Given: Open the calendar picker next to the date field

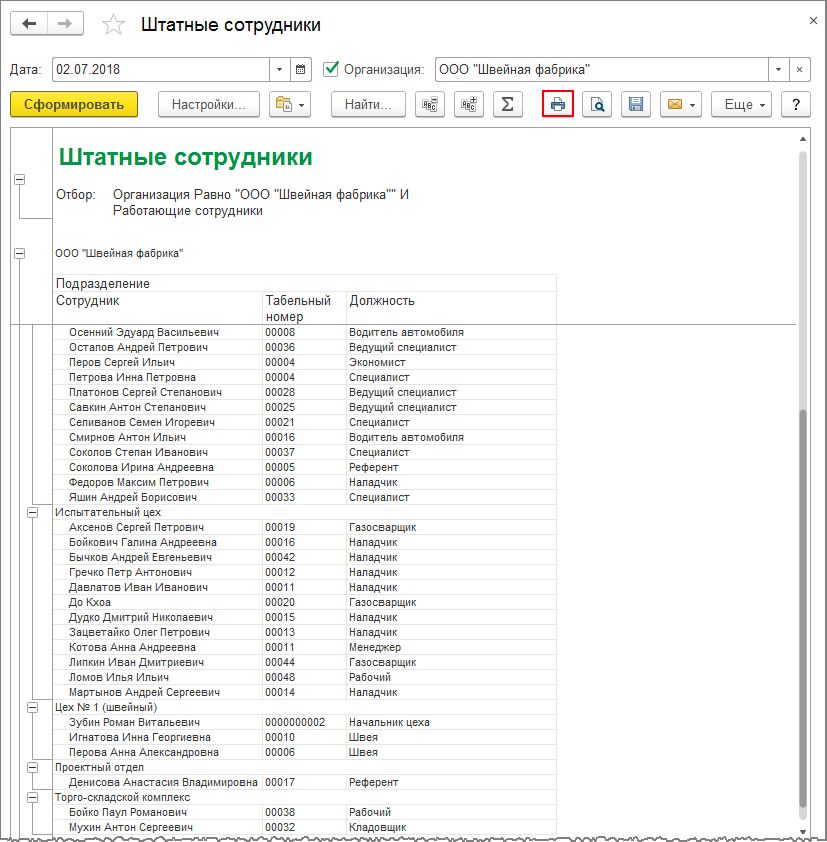Looking at the screenshot, I should click(x=301, y=70).
